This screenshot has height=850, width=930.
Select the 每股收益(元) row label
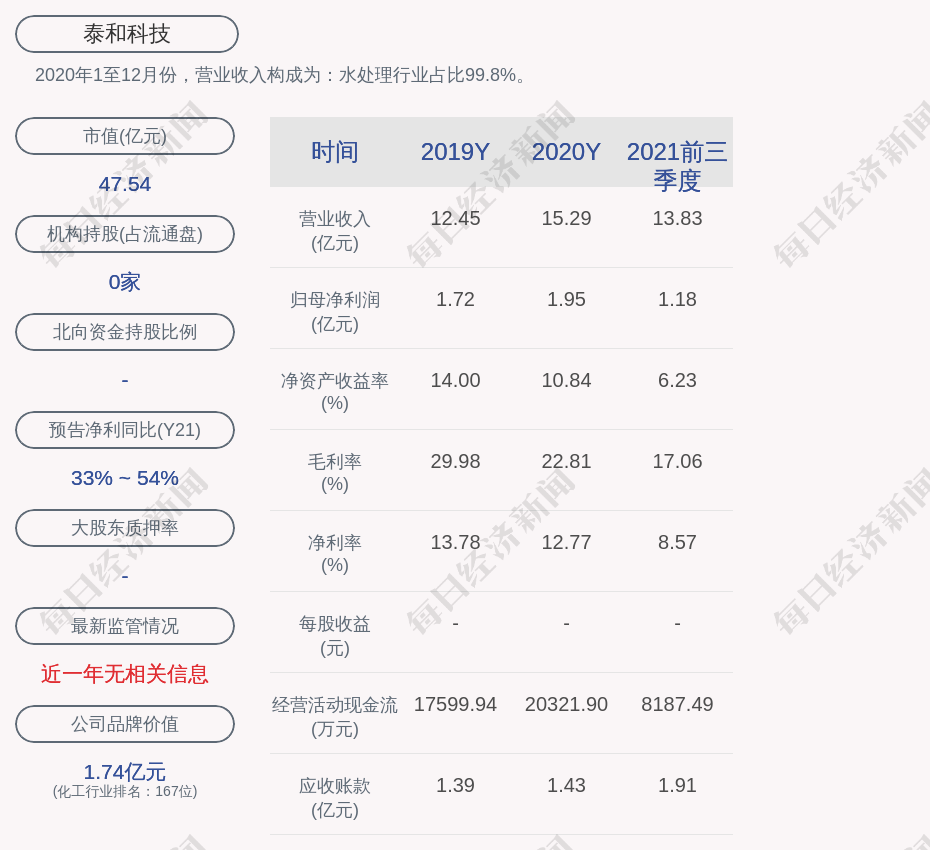pos(335,636)
